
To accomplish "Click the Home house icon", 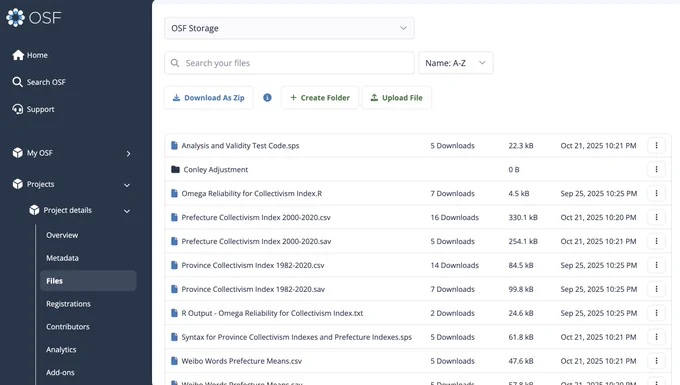I will 18,55.
